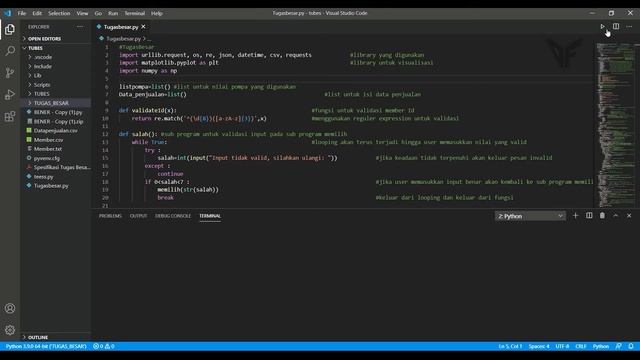The image size is (640, 360).
Task: Click 'Spaces: 4' indentation setting
Action: (539, 346)
